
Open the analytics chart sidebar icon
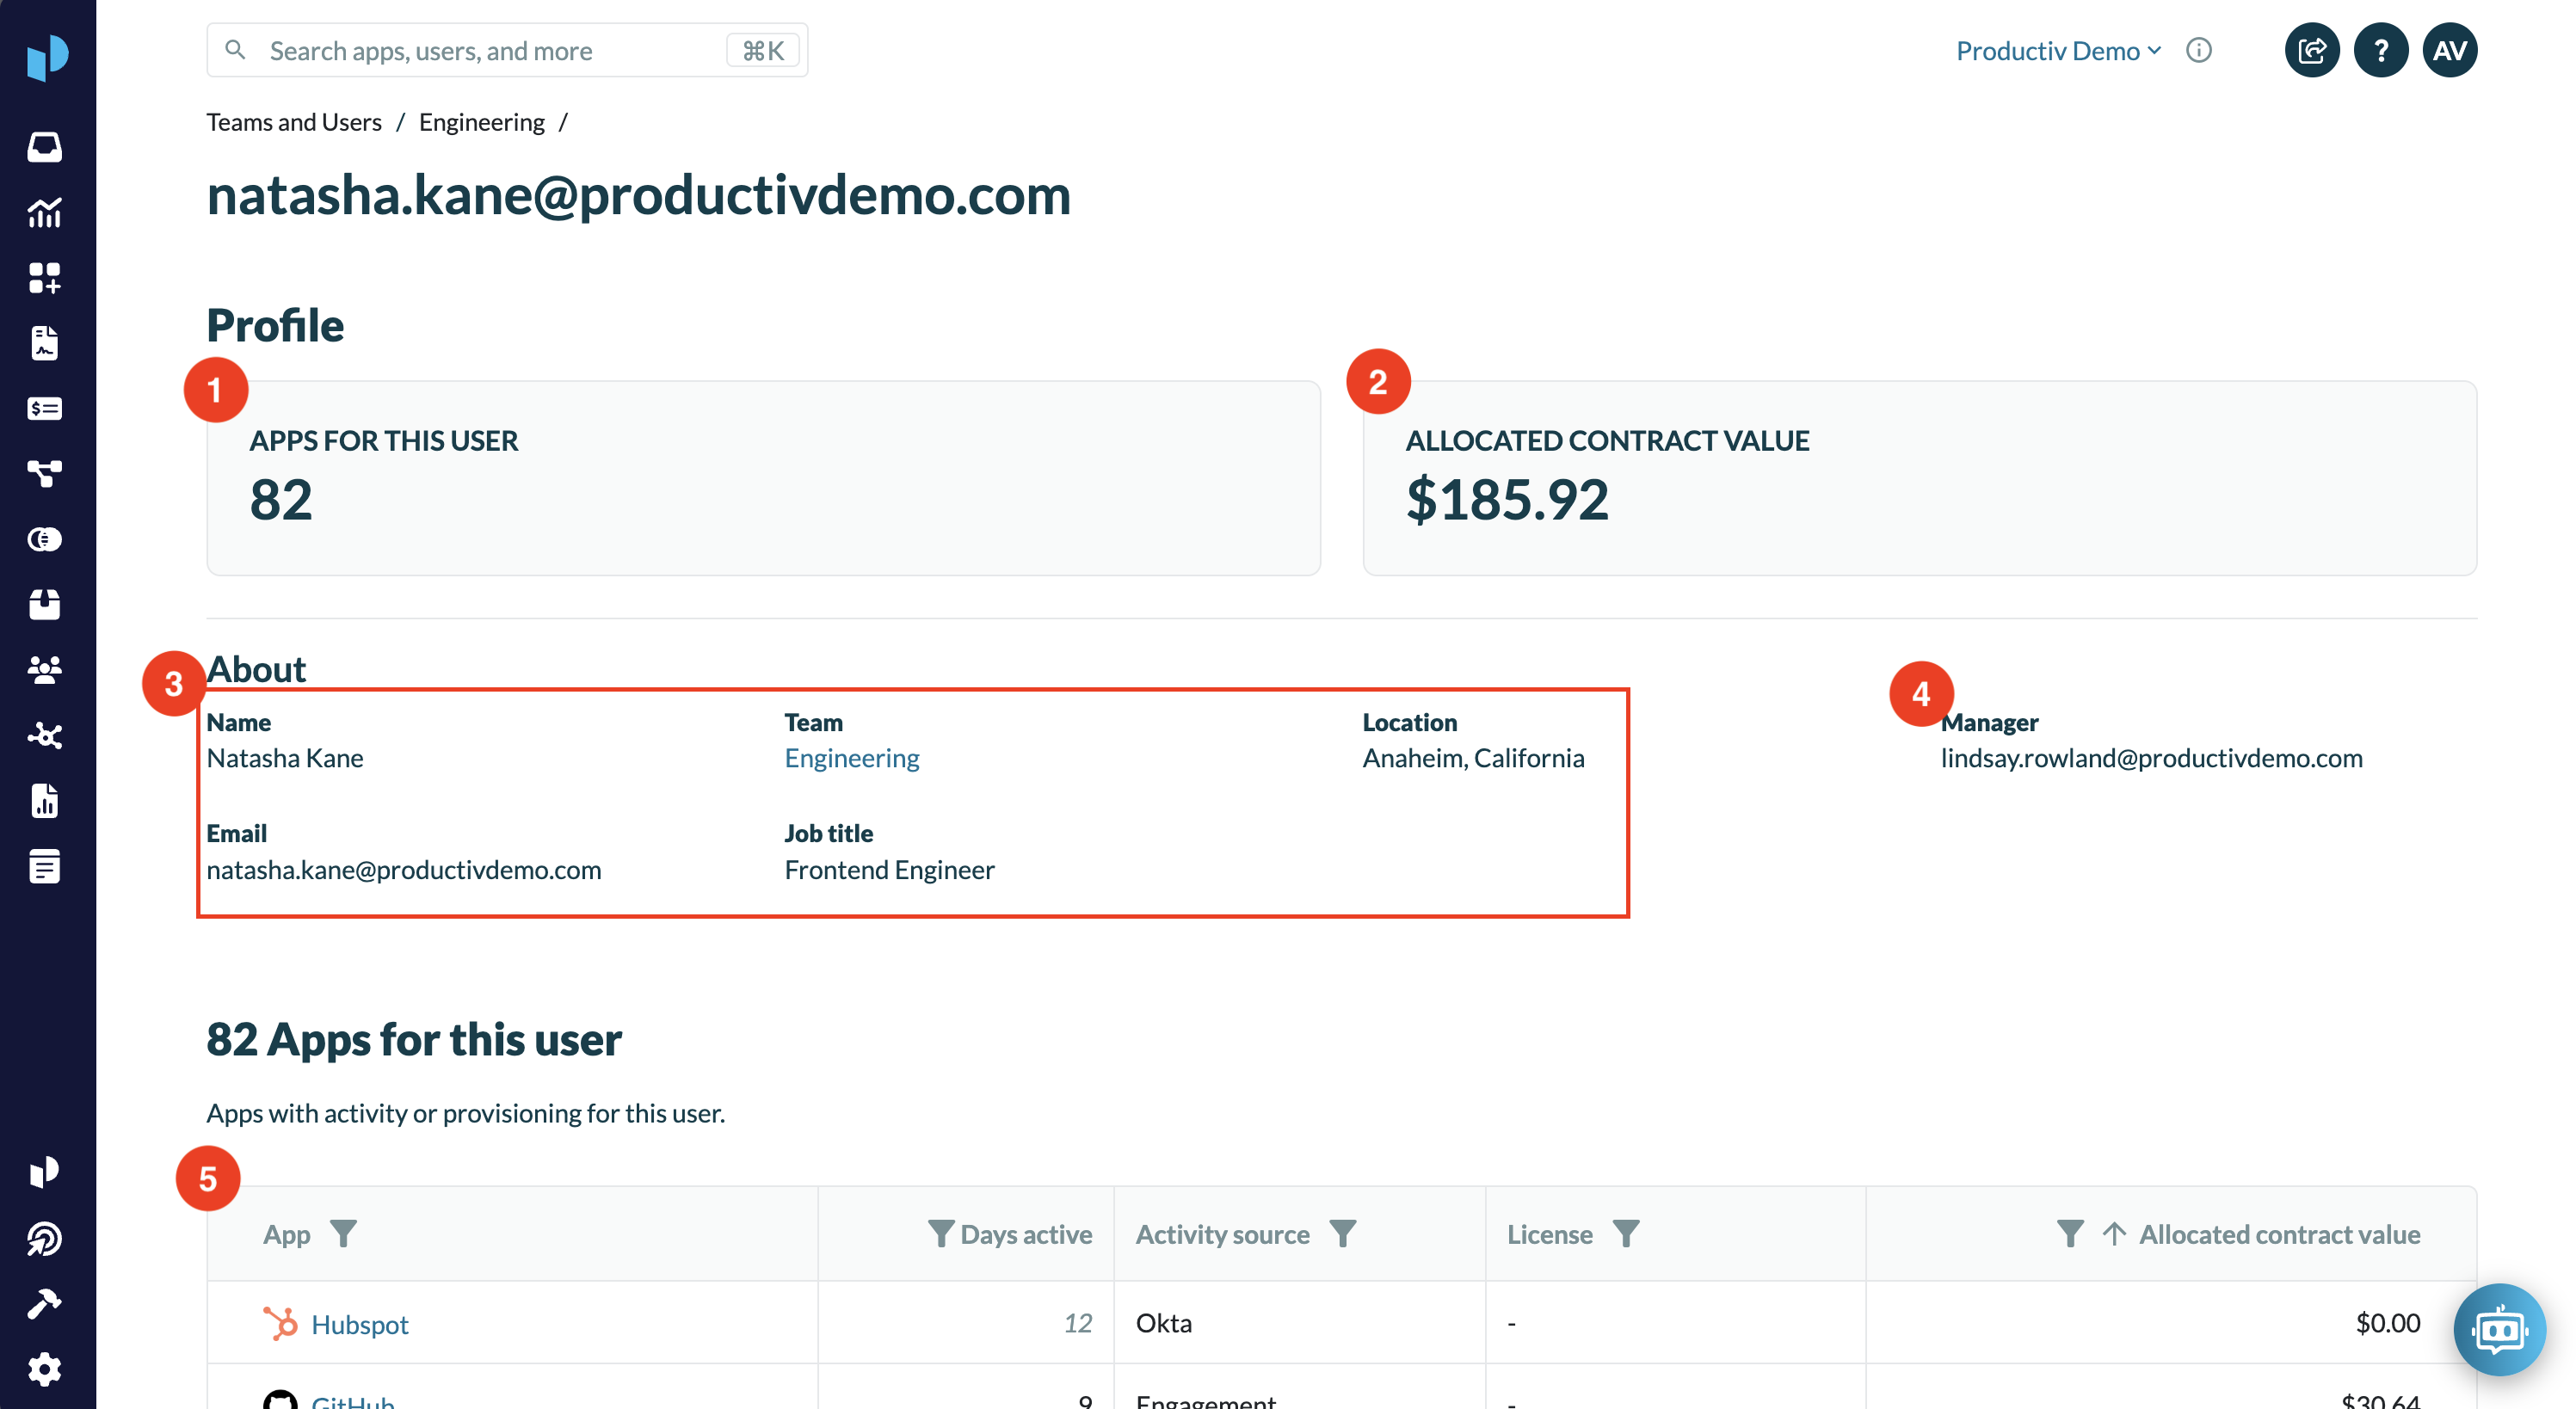click(x=45, y=212)
